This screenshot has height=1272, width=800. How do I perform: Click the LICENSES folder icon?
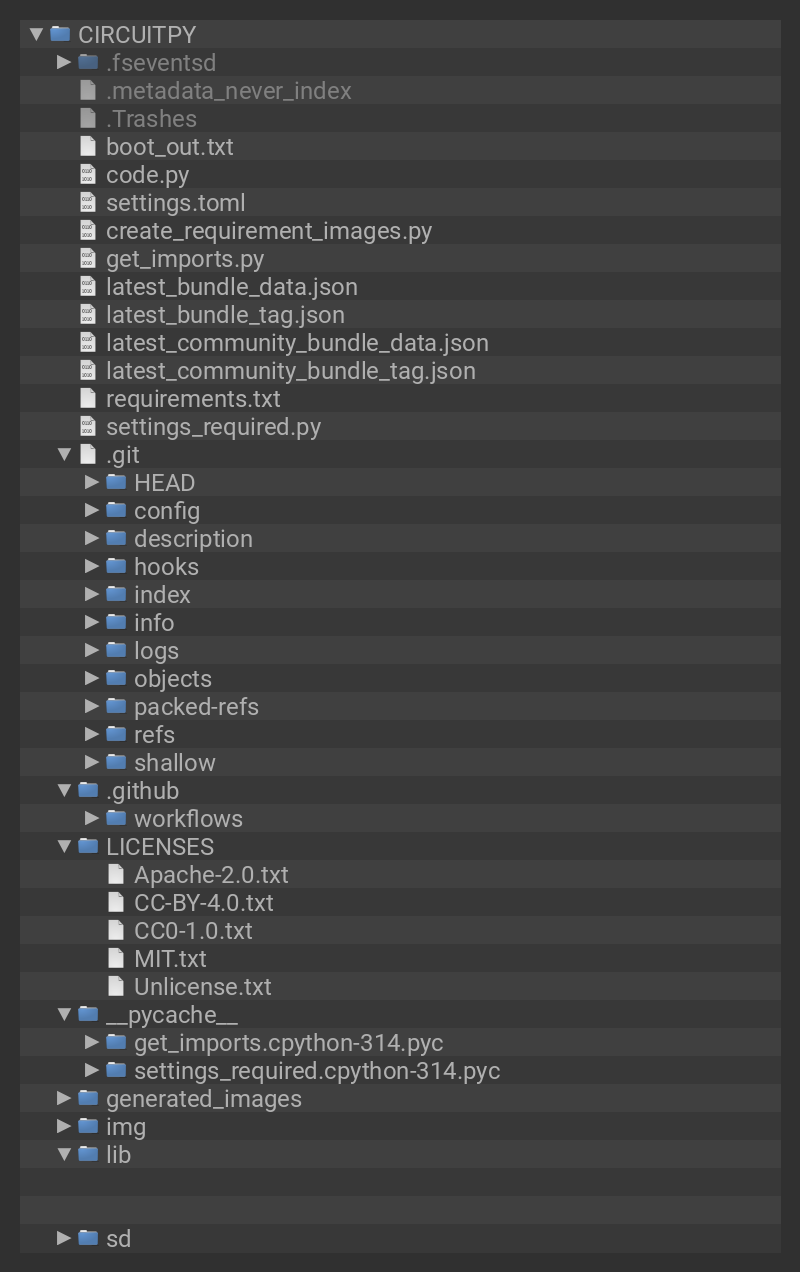88,847
